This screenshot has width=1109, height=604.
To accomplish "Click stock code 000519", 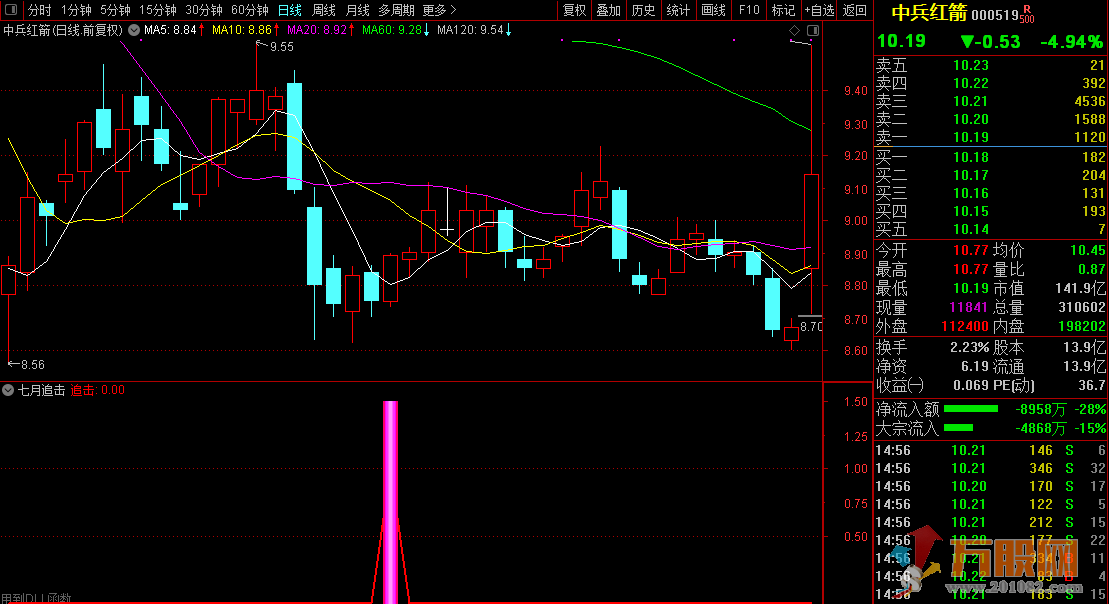I will (994, 15).
